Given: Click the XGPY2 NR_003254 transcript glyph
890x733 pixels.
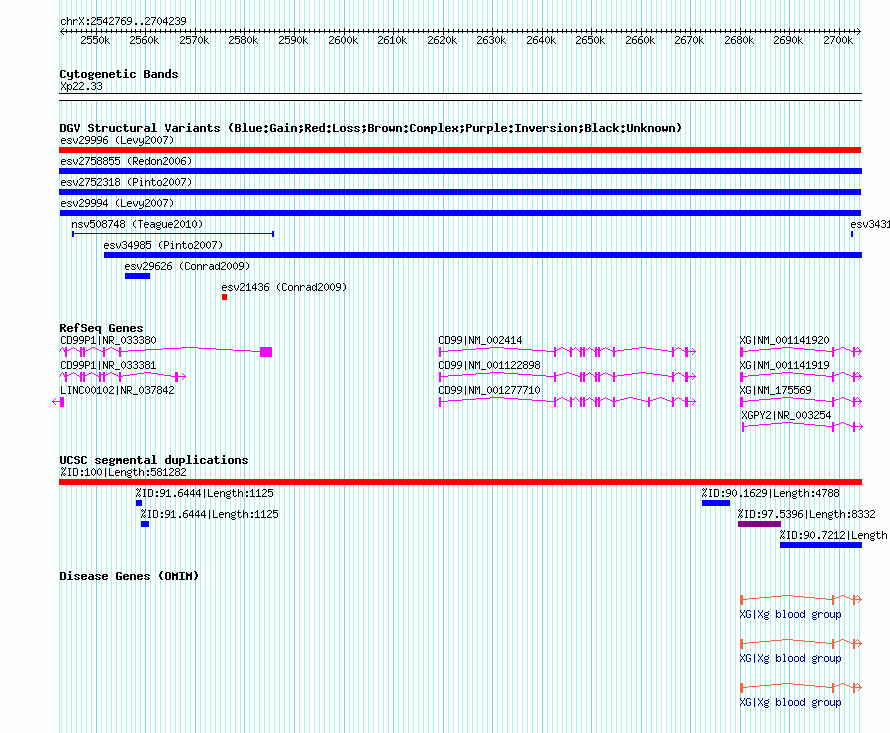Looking at the screenshot, I should tap(802, 427).
